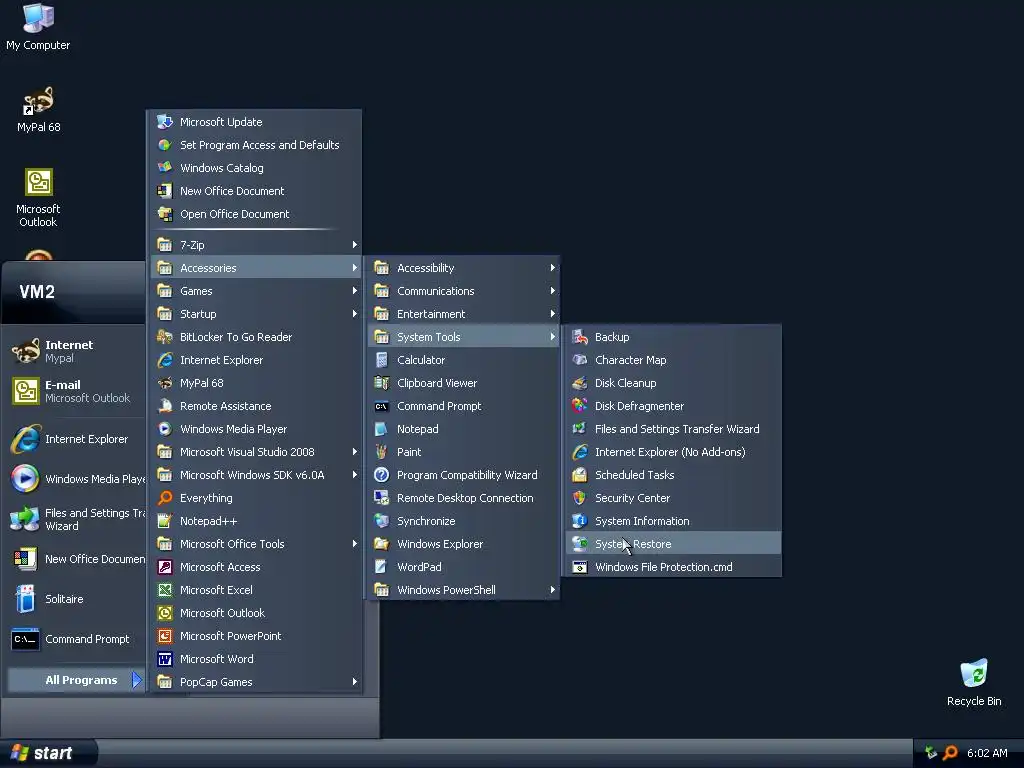Select Program Compatibility Wizard
This screenshot has height=768, width=1024.
point(464,475)
